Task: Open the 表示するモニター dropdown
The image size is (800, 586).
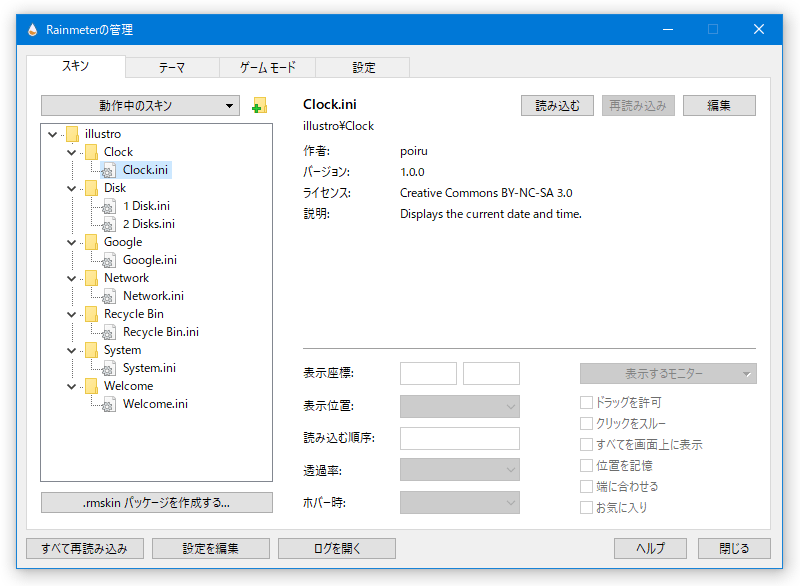Action: click(668, 374)
